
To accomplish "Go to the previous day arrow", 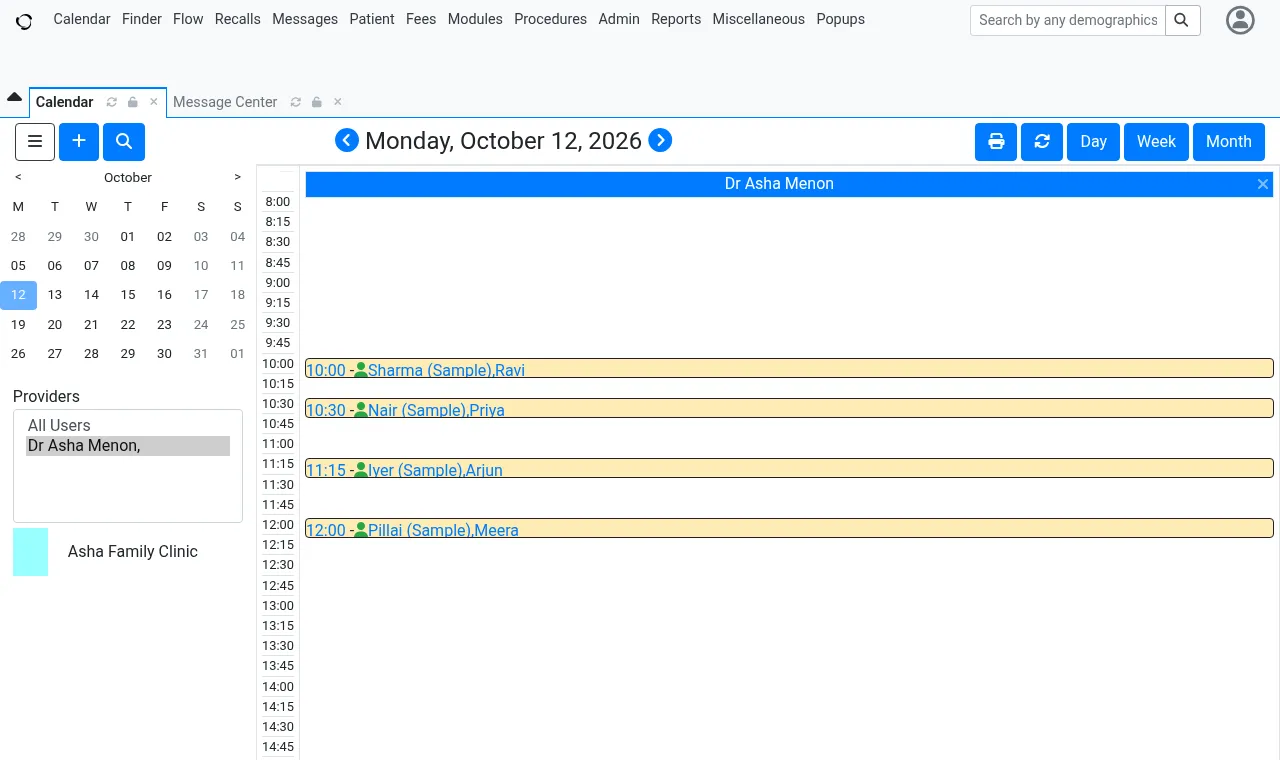I will tap(347, 140).
